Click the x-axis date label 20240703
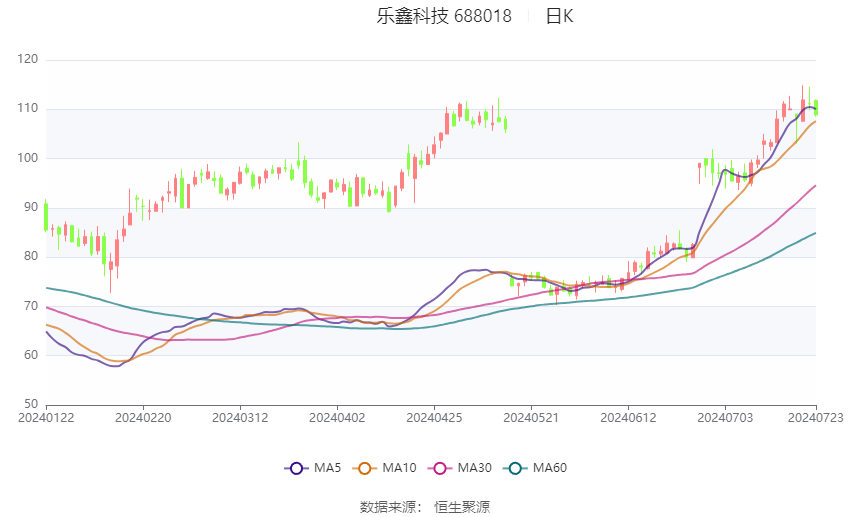 (725, 418)
